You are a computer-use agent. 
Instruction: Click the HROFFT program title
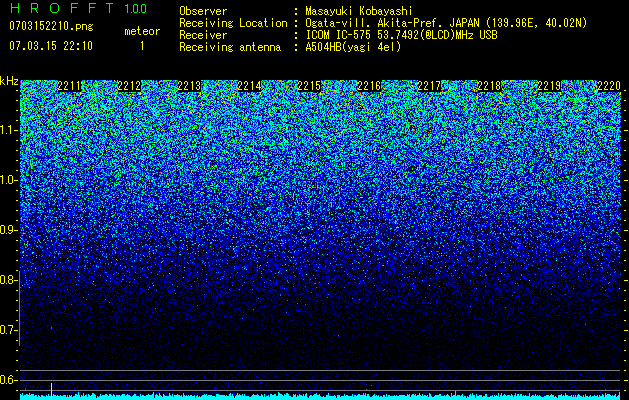pos(62,8)
